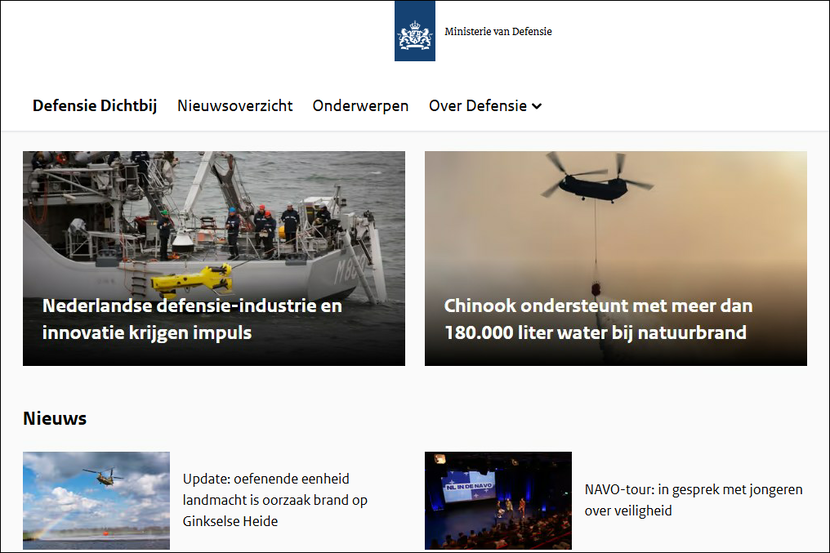
Task: Open the NAVO-tour stage event thumbnail
Action: (498, 500)
